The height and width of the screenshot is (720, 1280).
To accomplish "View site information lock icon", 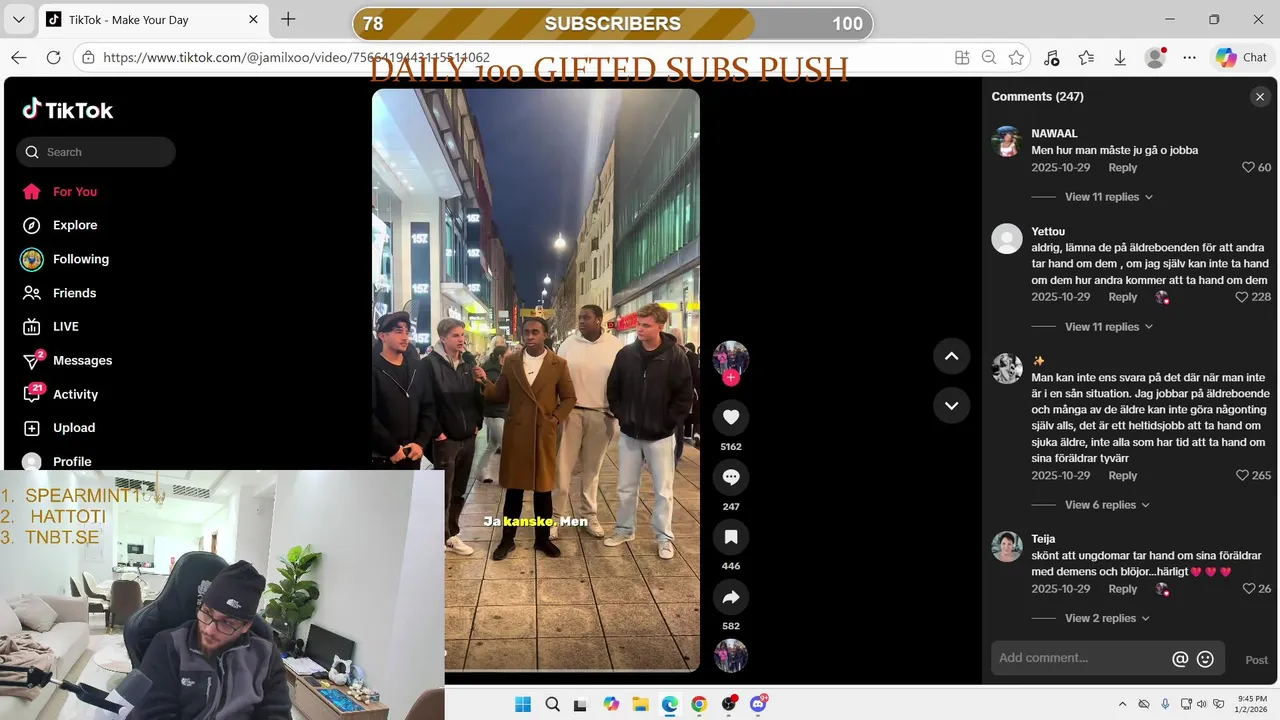I will pyautogui.click(x=88, y=58).
